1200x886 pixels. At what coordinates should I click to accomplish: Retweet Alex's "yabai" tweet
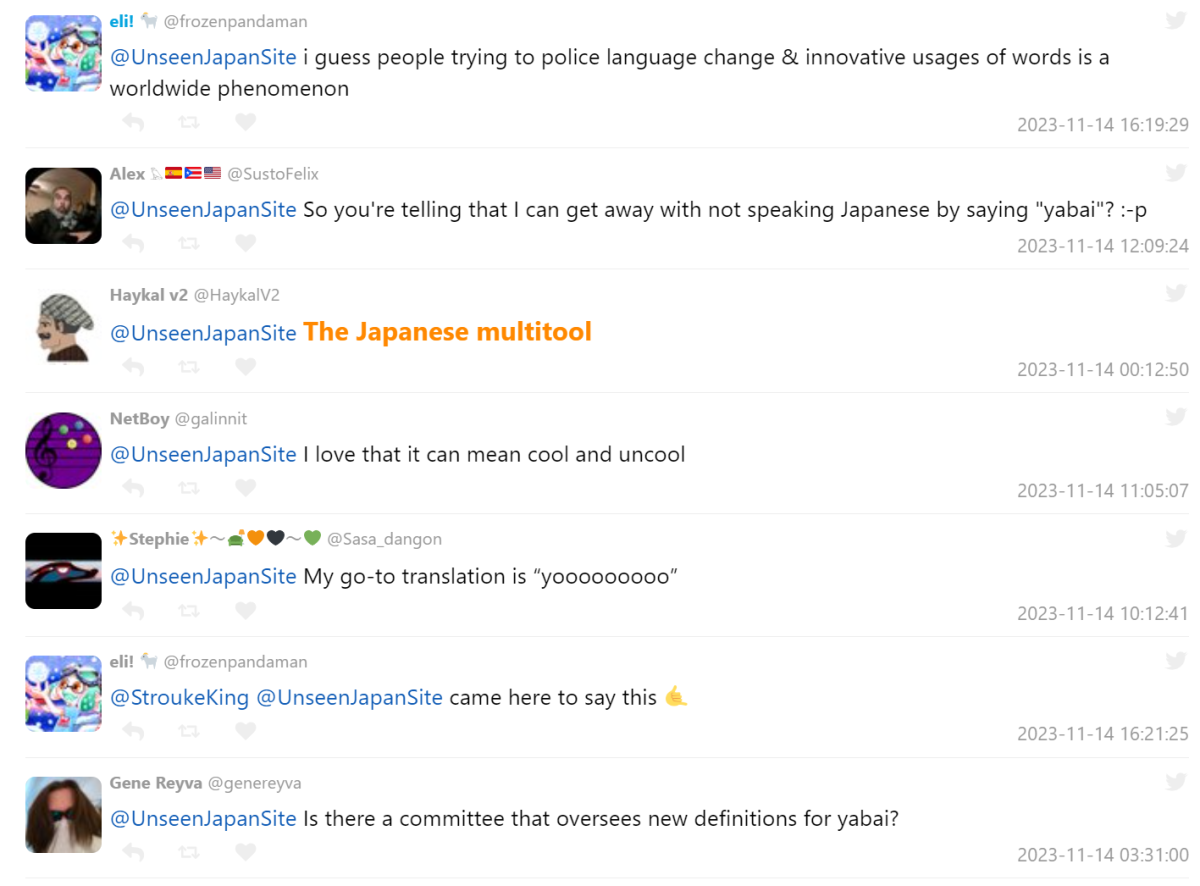(188, 243)
